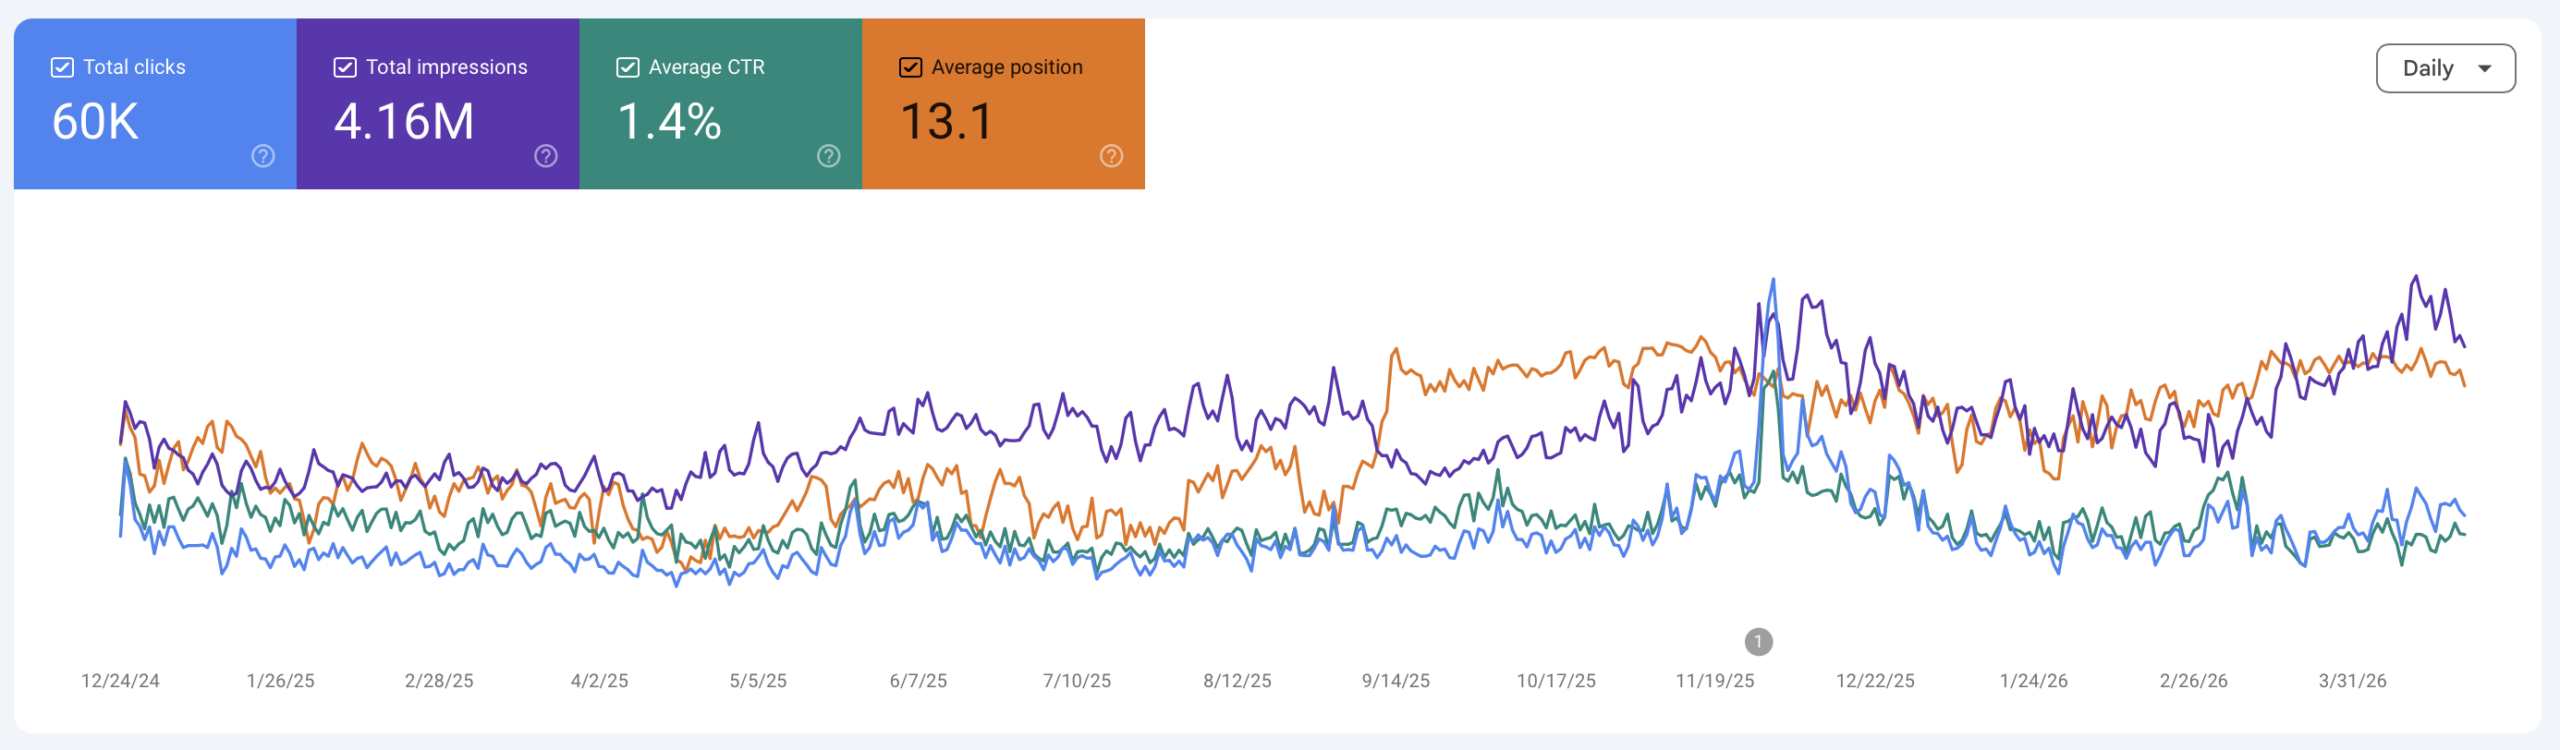Viewport: 2560px width, 750px height.
Task: Toggle the Average position checkbox
Action: point(910,67)
